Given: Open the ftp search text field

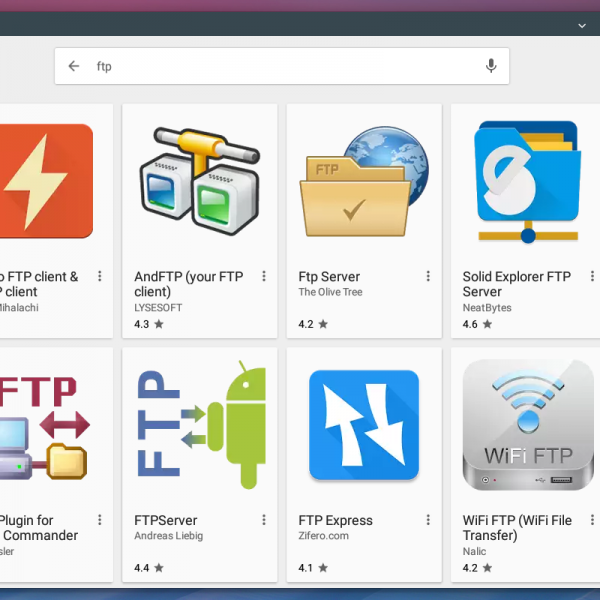Looking at the screenshot, I should (282, 66).
